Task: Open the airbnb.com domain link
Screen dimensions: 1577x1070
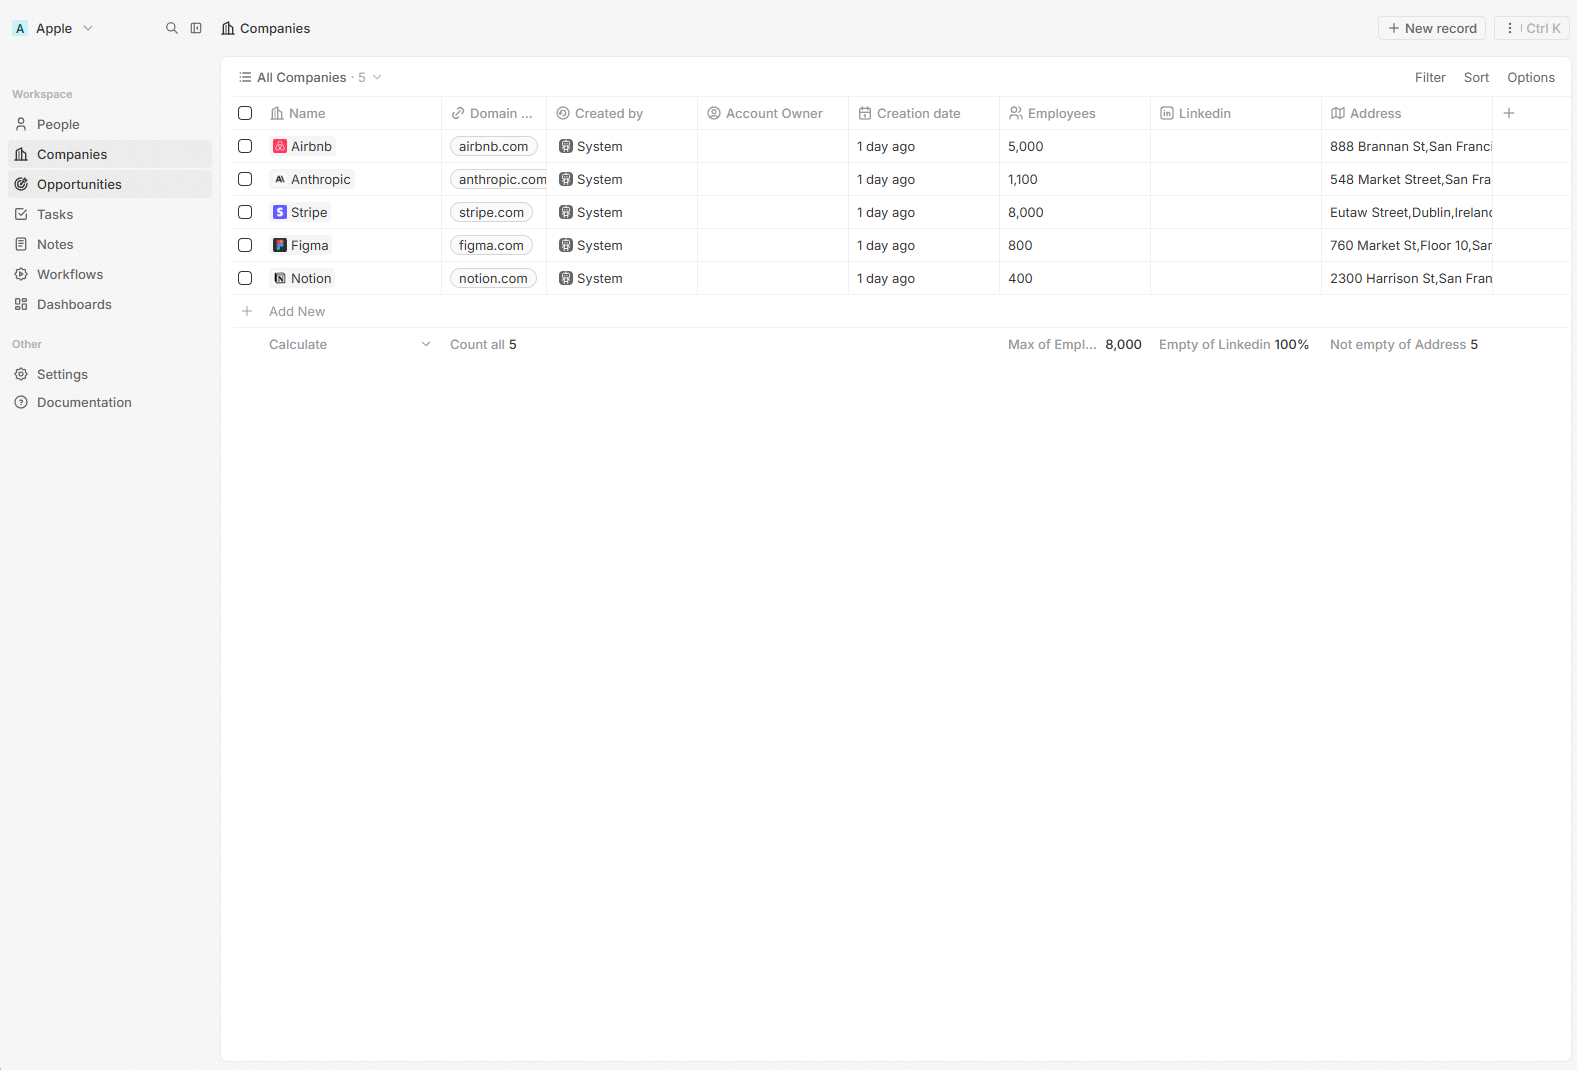Action: (x=494, y=146)
